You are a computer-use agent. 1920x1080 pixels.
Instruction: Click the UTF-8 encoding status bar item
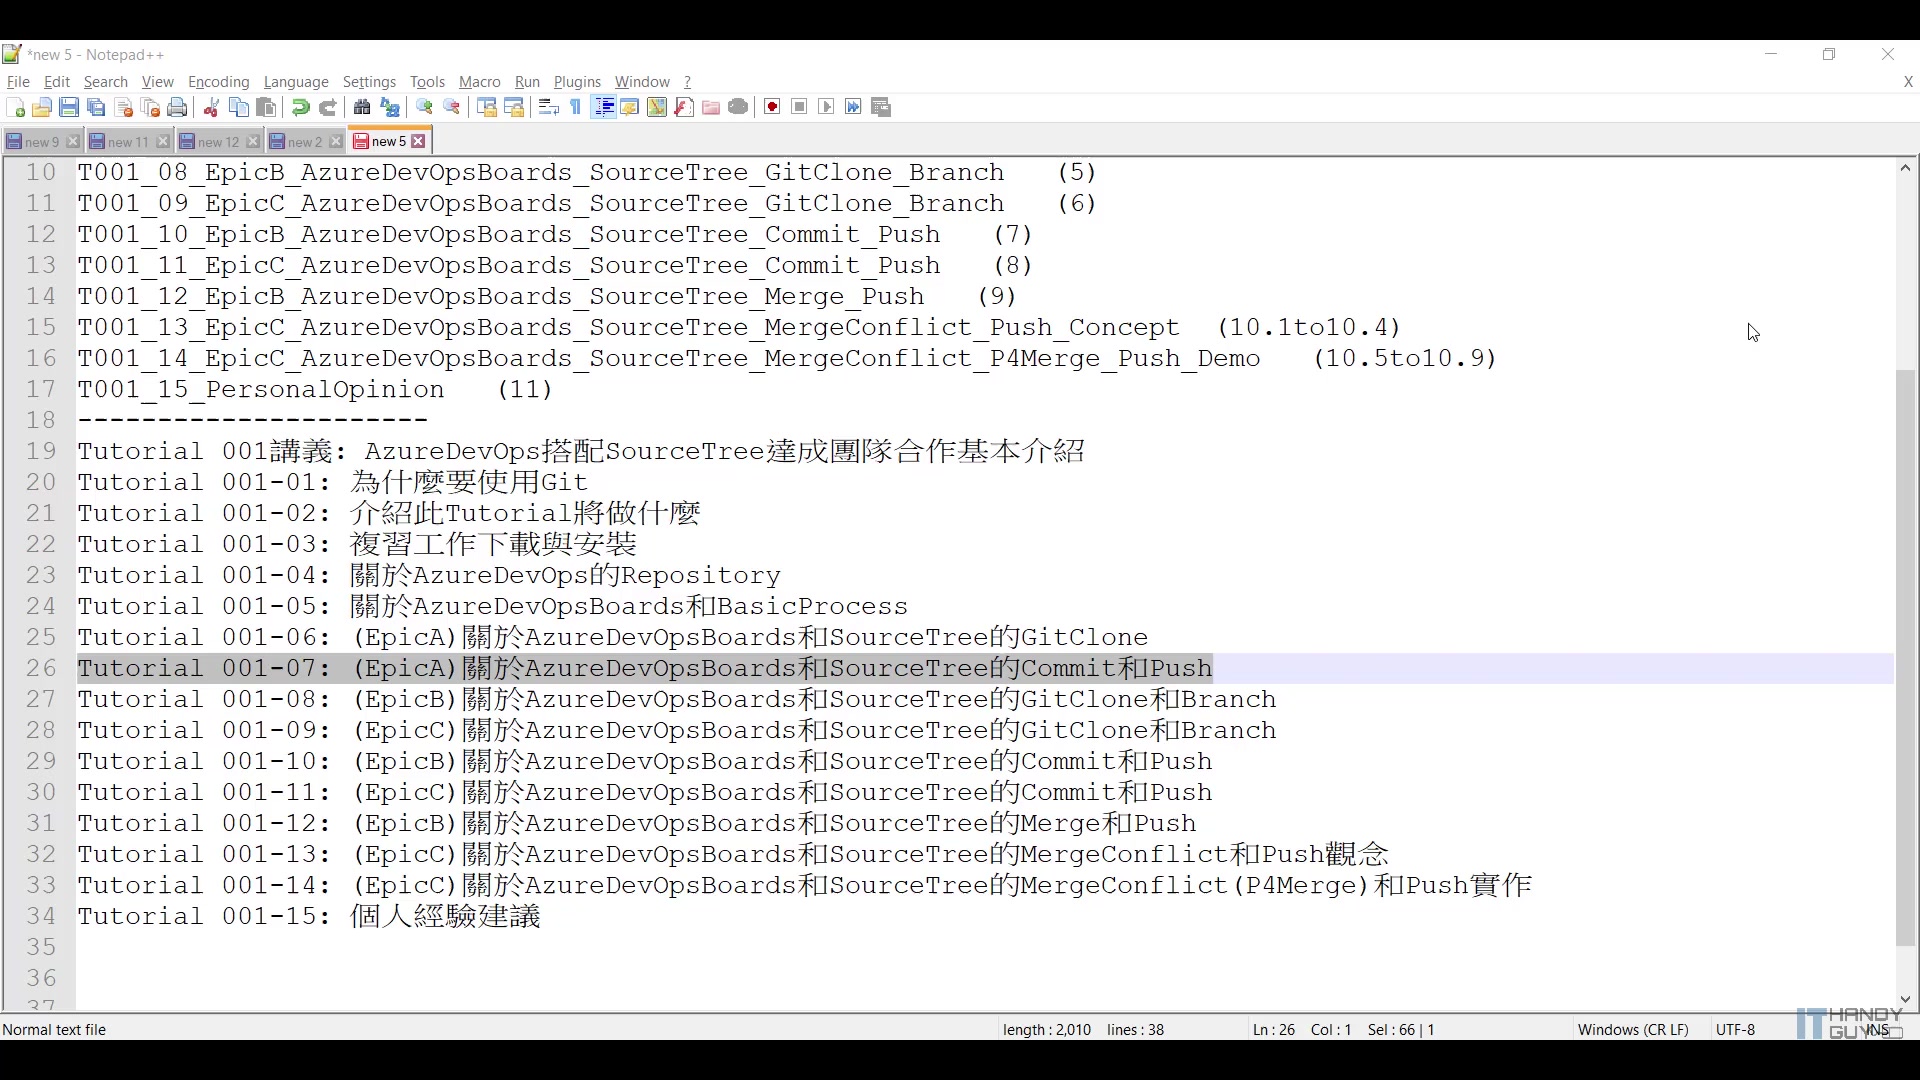coord(1735,1029)
